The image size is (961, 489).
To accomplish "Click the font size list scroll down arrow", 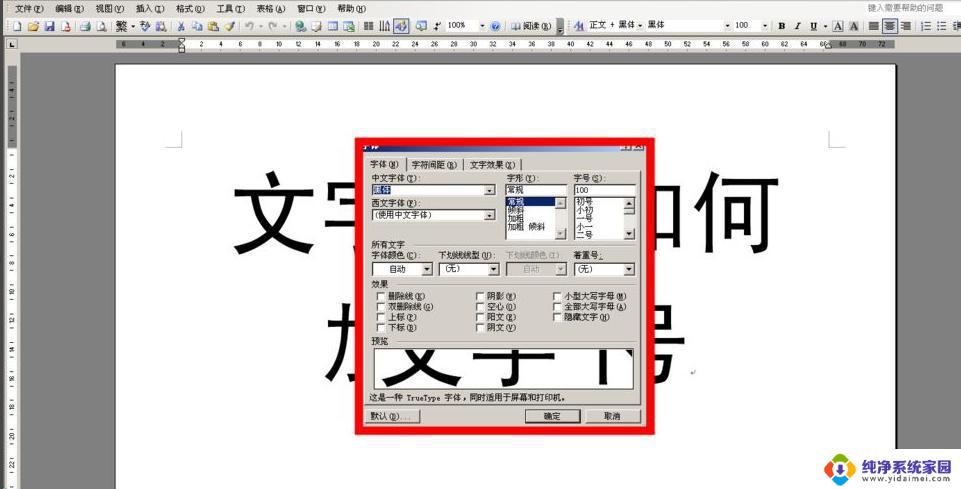I will click(629, 234).
